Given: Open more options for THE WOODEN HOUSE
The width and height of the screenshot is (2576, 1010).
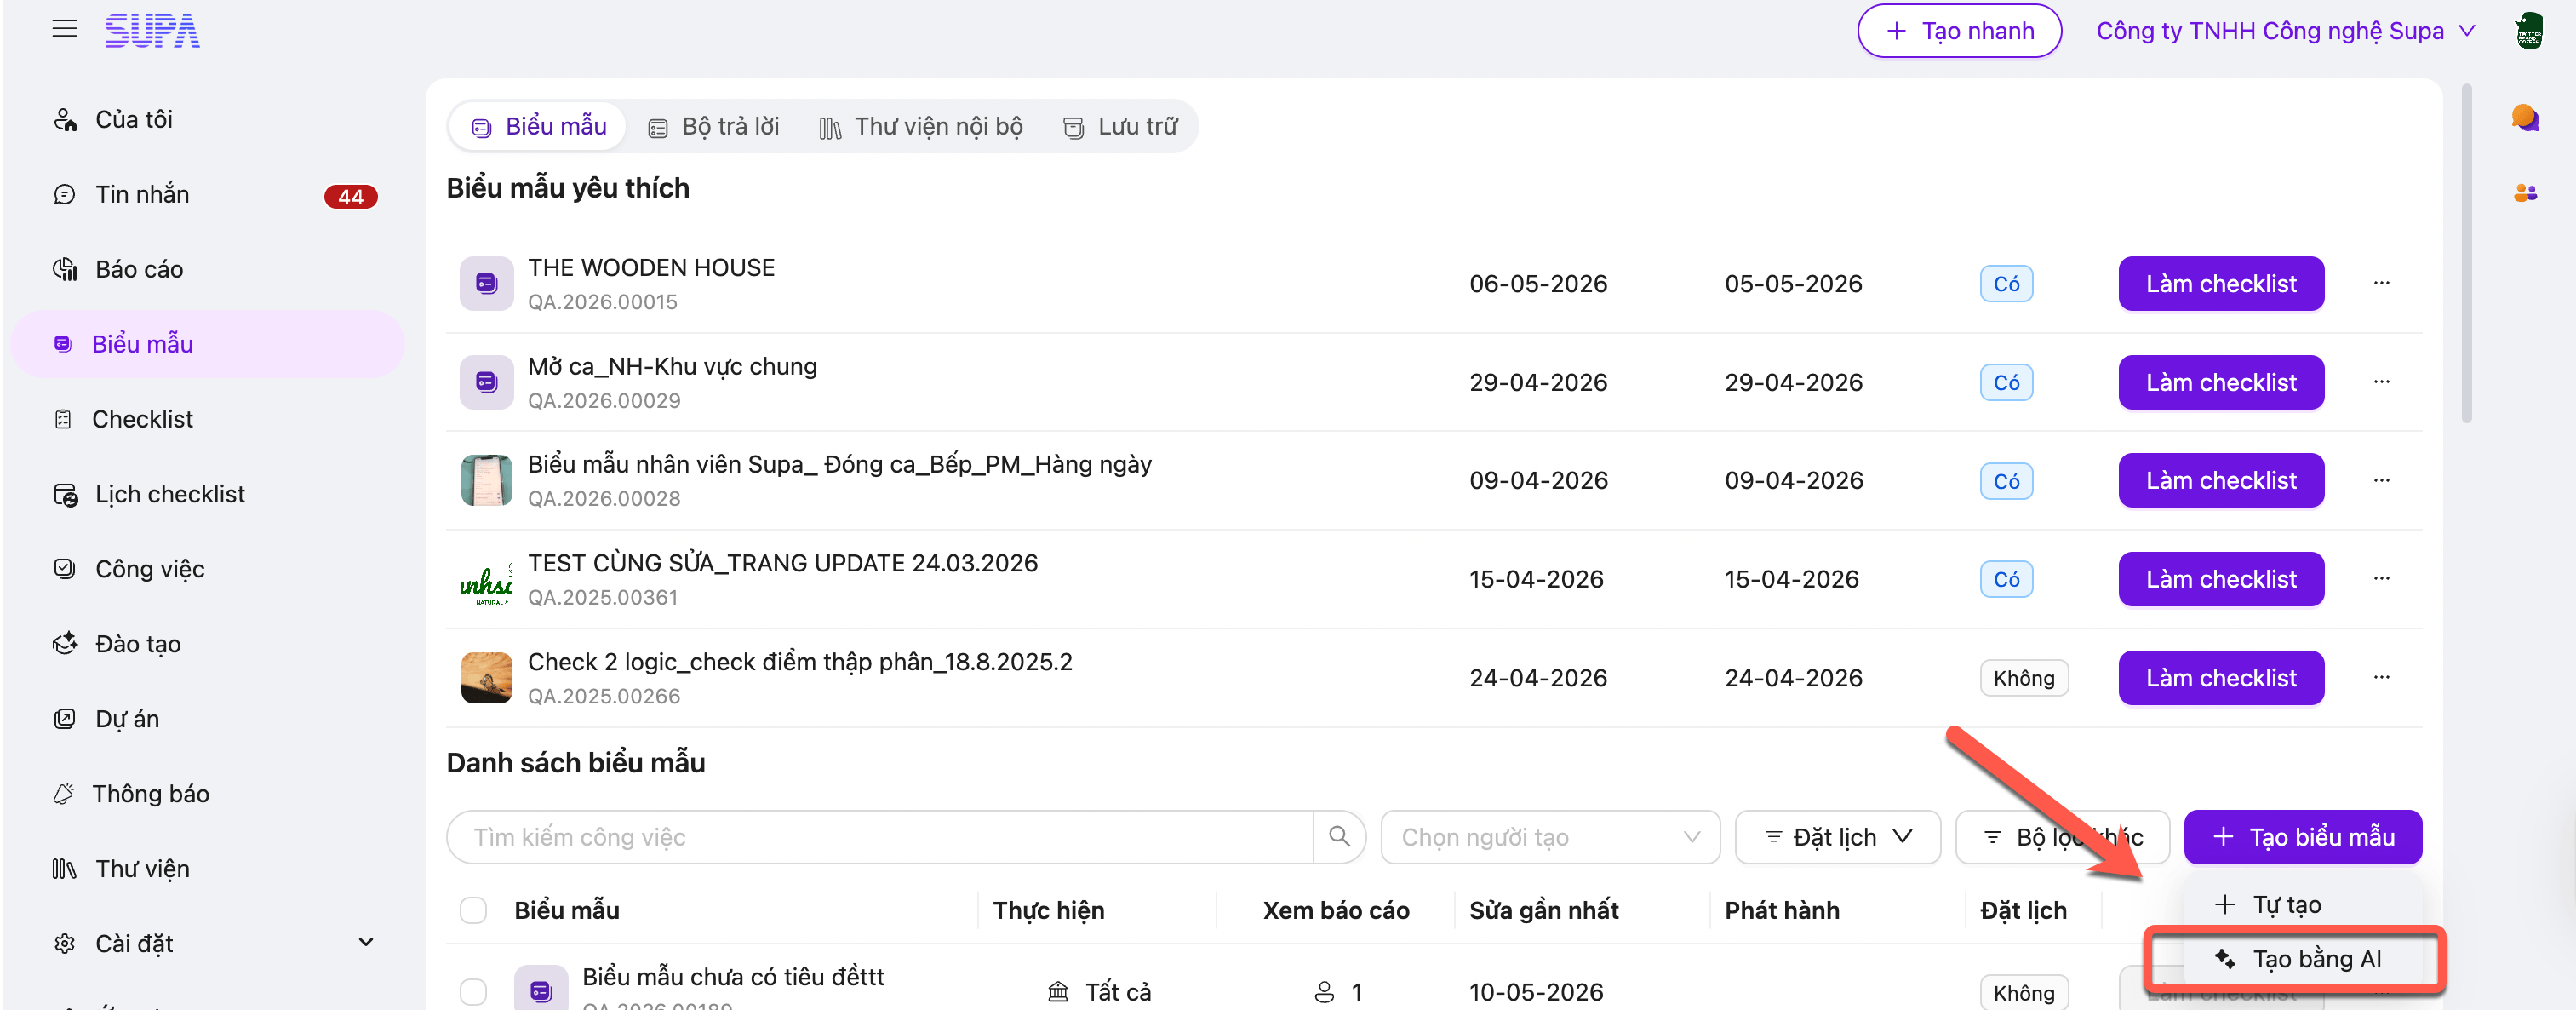Looking at the screenshot, I should (2381, 283).
